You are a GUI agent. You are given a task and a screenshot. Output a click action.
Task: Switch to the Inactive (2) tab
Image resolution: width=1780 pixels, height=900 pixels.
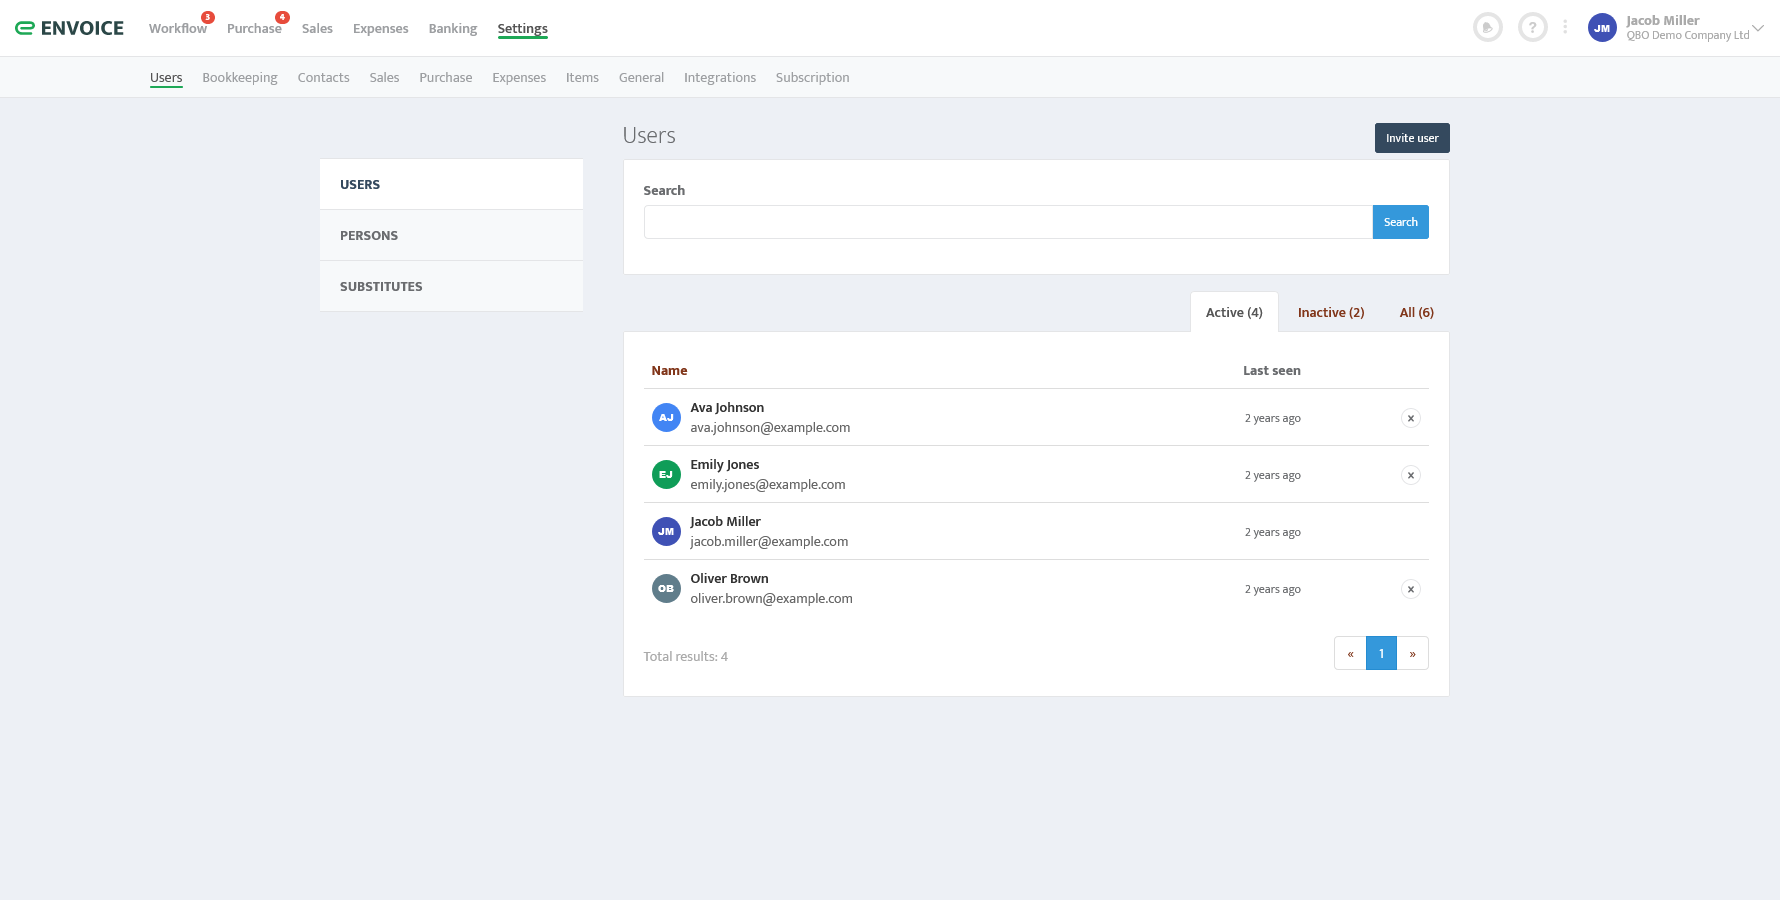click(1330, 312)
